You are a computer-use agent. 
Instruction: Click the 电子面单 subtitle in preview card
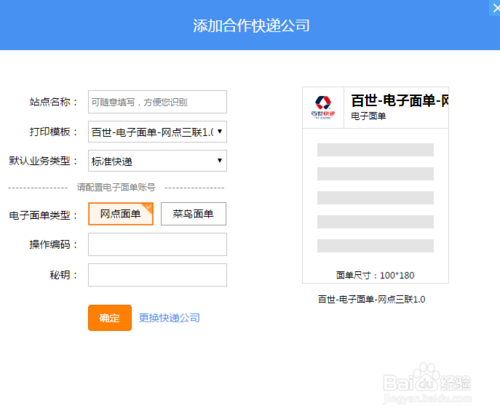coord(368,116)
